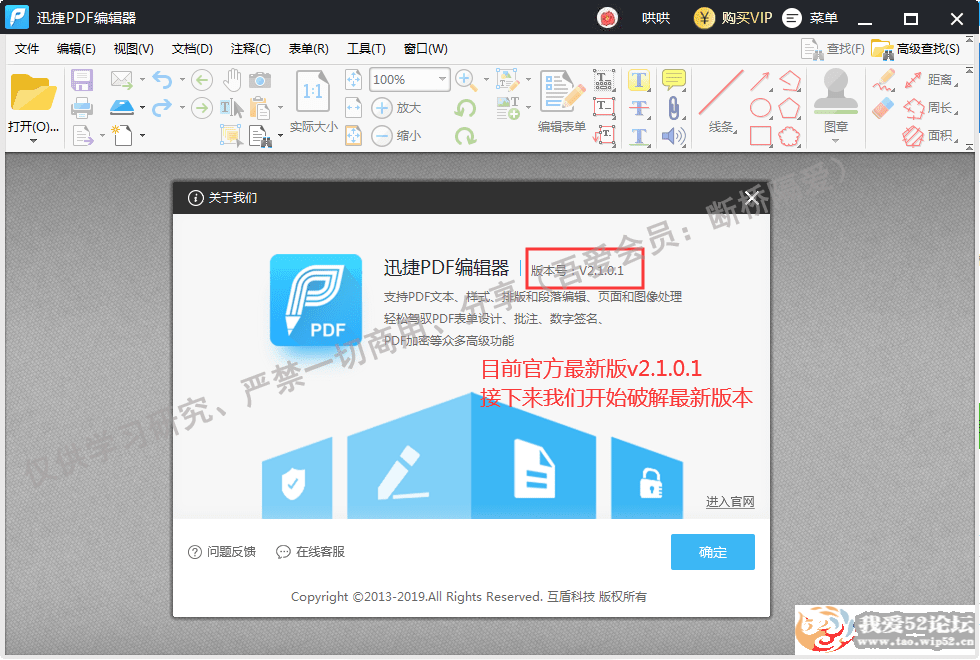
Task: Add a sticky note comment
Action: click(x=674, y=80)
